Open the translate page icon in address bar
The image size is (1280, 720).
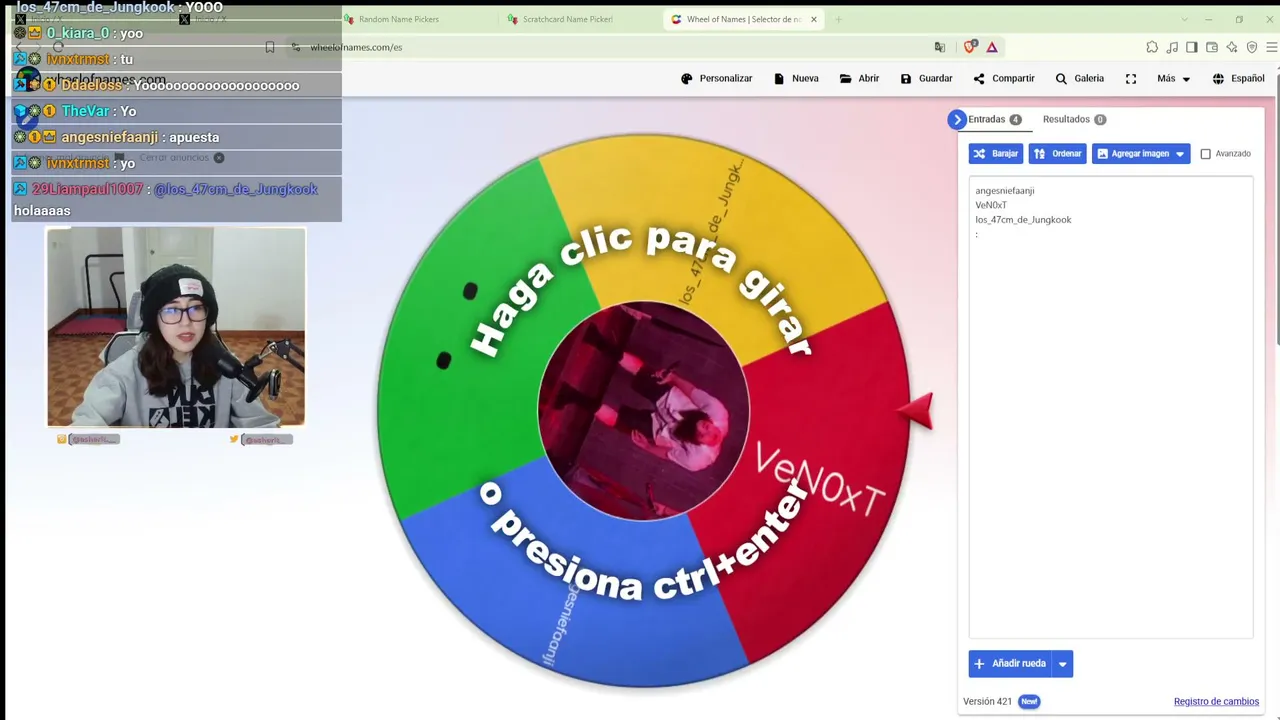pos(939,47)
